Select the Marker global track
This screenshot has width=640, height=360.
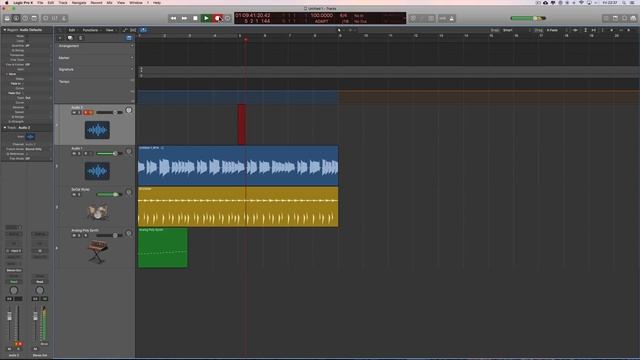[95, 58]
